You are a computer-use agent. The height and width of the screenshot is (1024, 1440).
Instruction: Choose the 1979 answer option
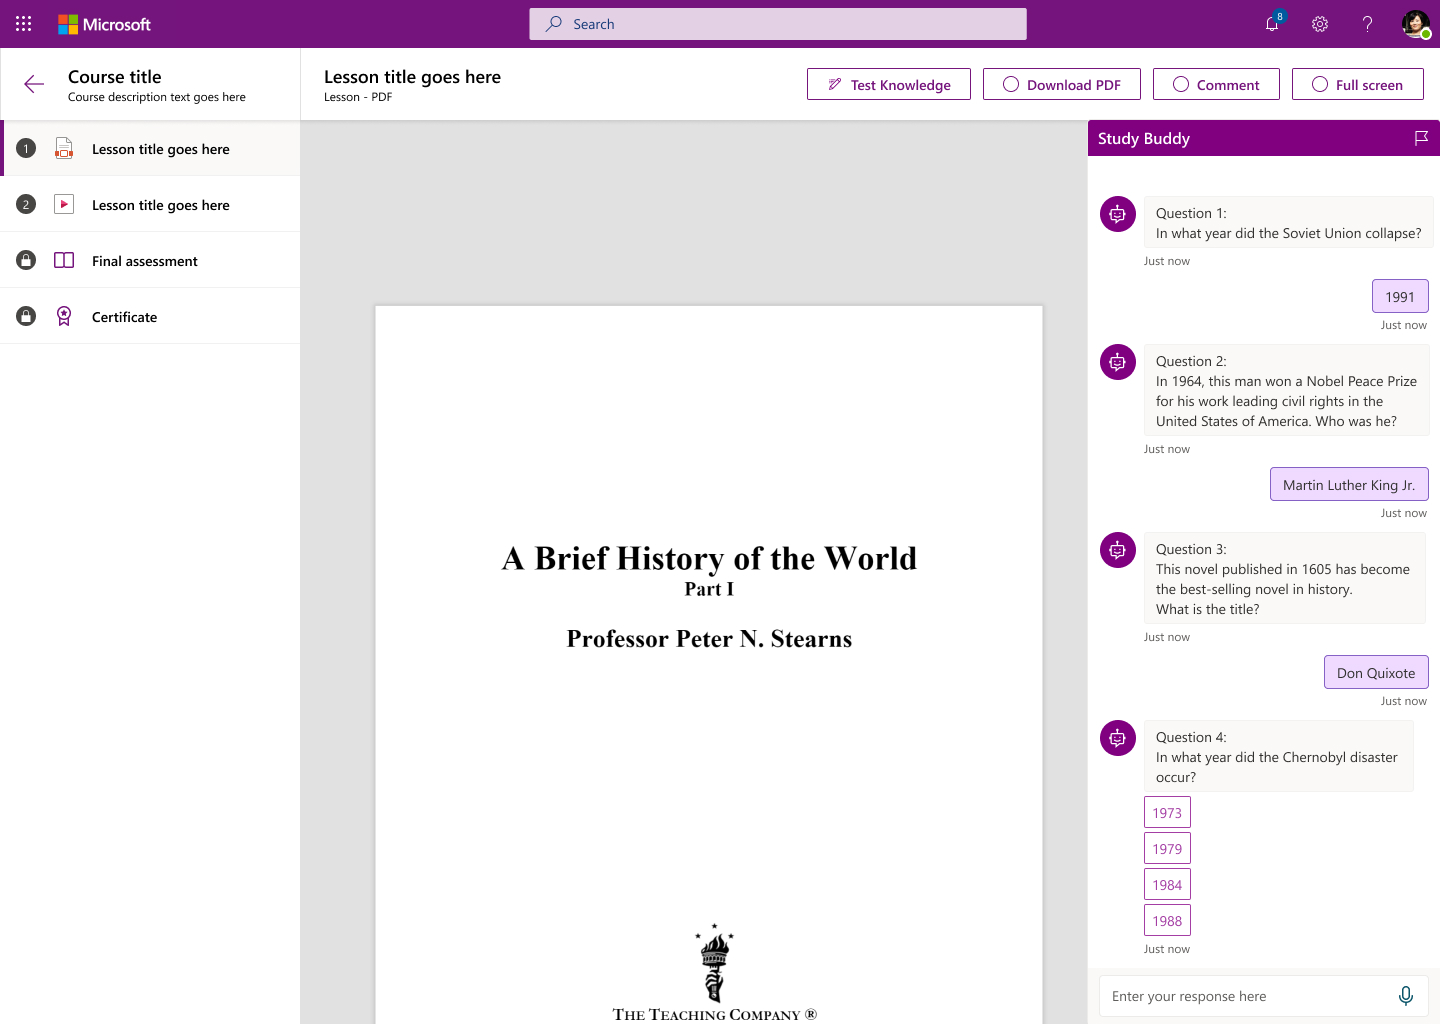(1167, 849)
